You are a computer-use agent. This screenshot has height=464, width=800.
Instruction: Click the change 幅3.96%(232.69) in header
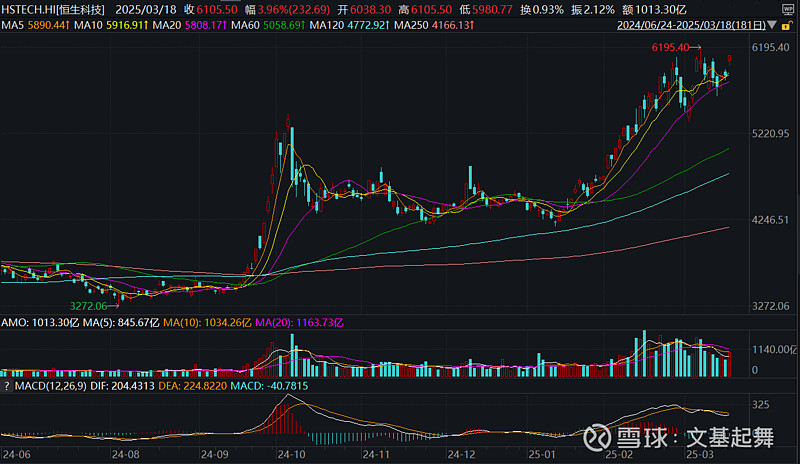tap(287, 10)
